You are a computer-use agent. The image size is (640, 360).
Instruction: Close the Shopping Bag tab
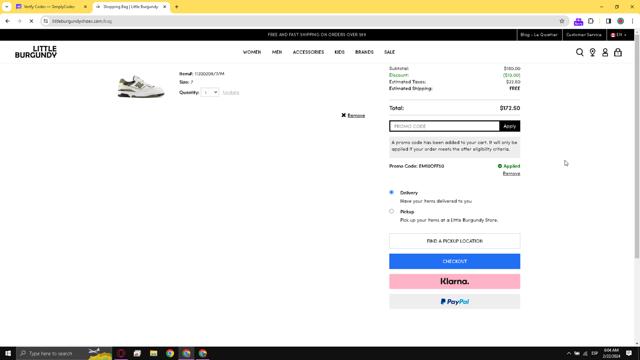pyautogui.click(x=164, y=7)
